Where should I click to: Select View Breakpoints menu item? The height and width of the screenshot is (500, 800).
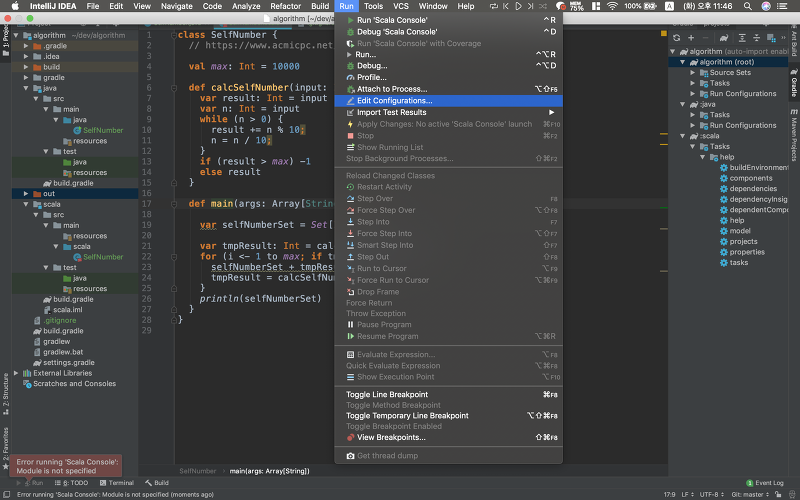448,437
